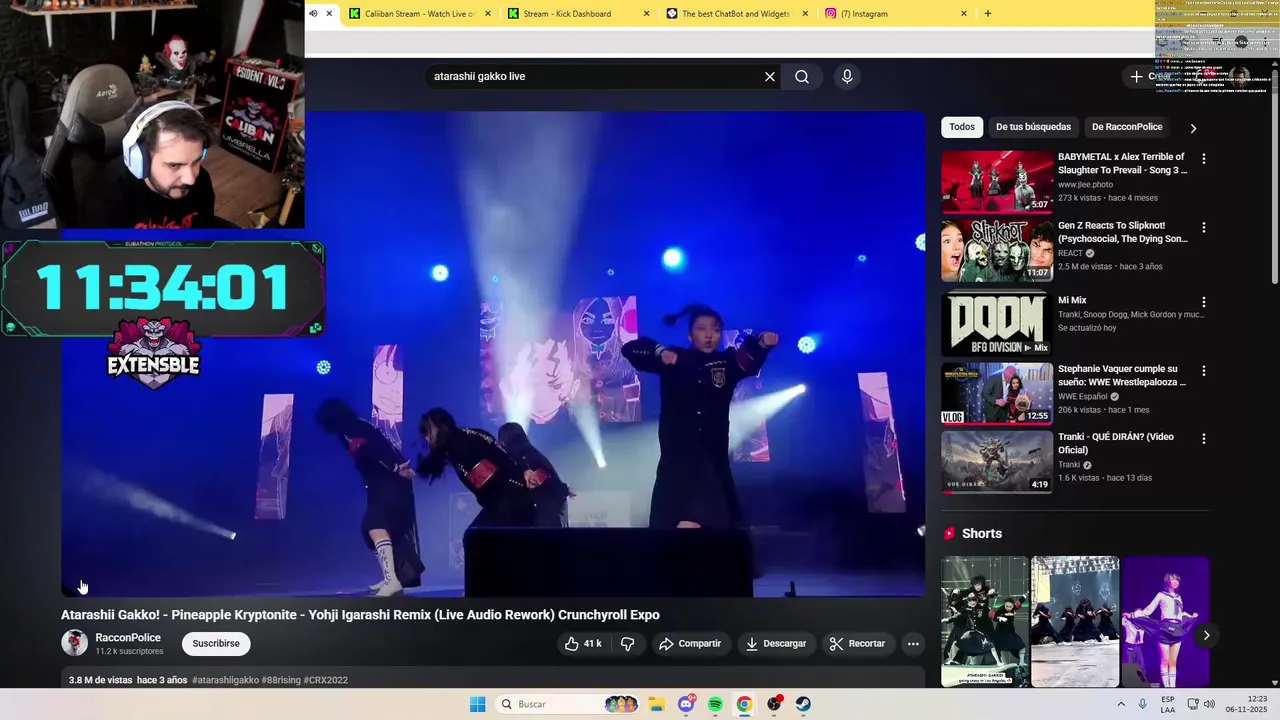Image resolution: width=1280 pixels, height=720 pixels.
Task: Click the #CRX2022 hashtag
Action: pyautogui.click(x=326, y=680)
